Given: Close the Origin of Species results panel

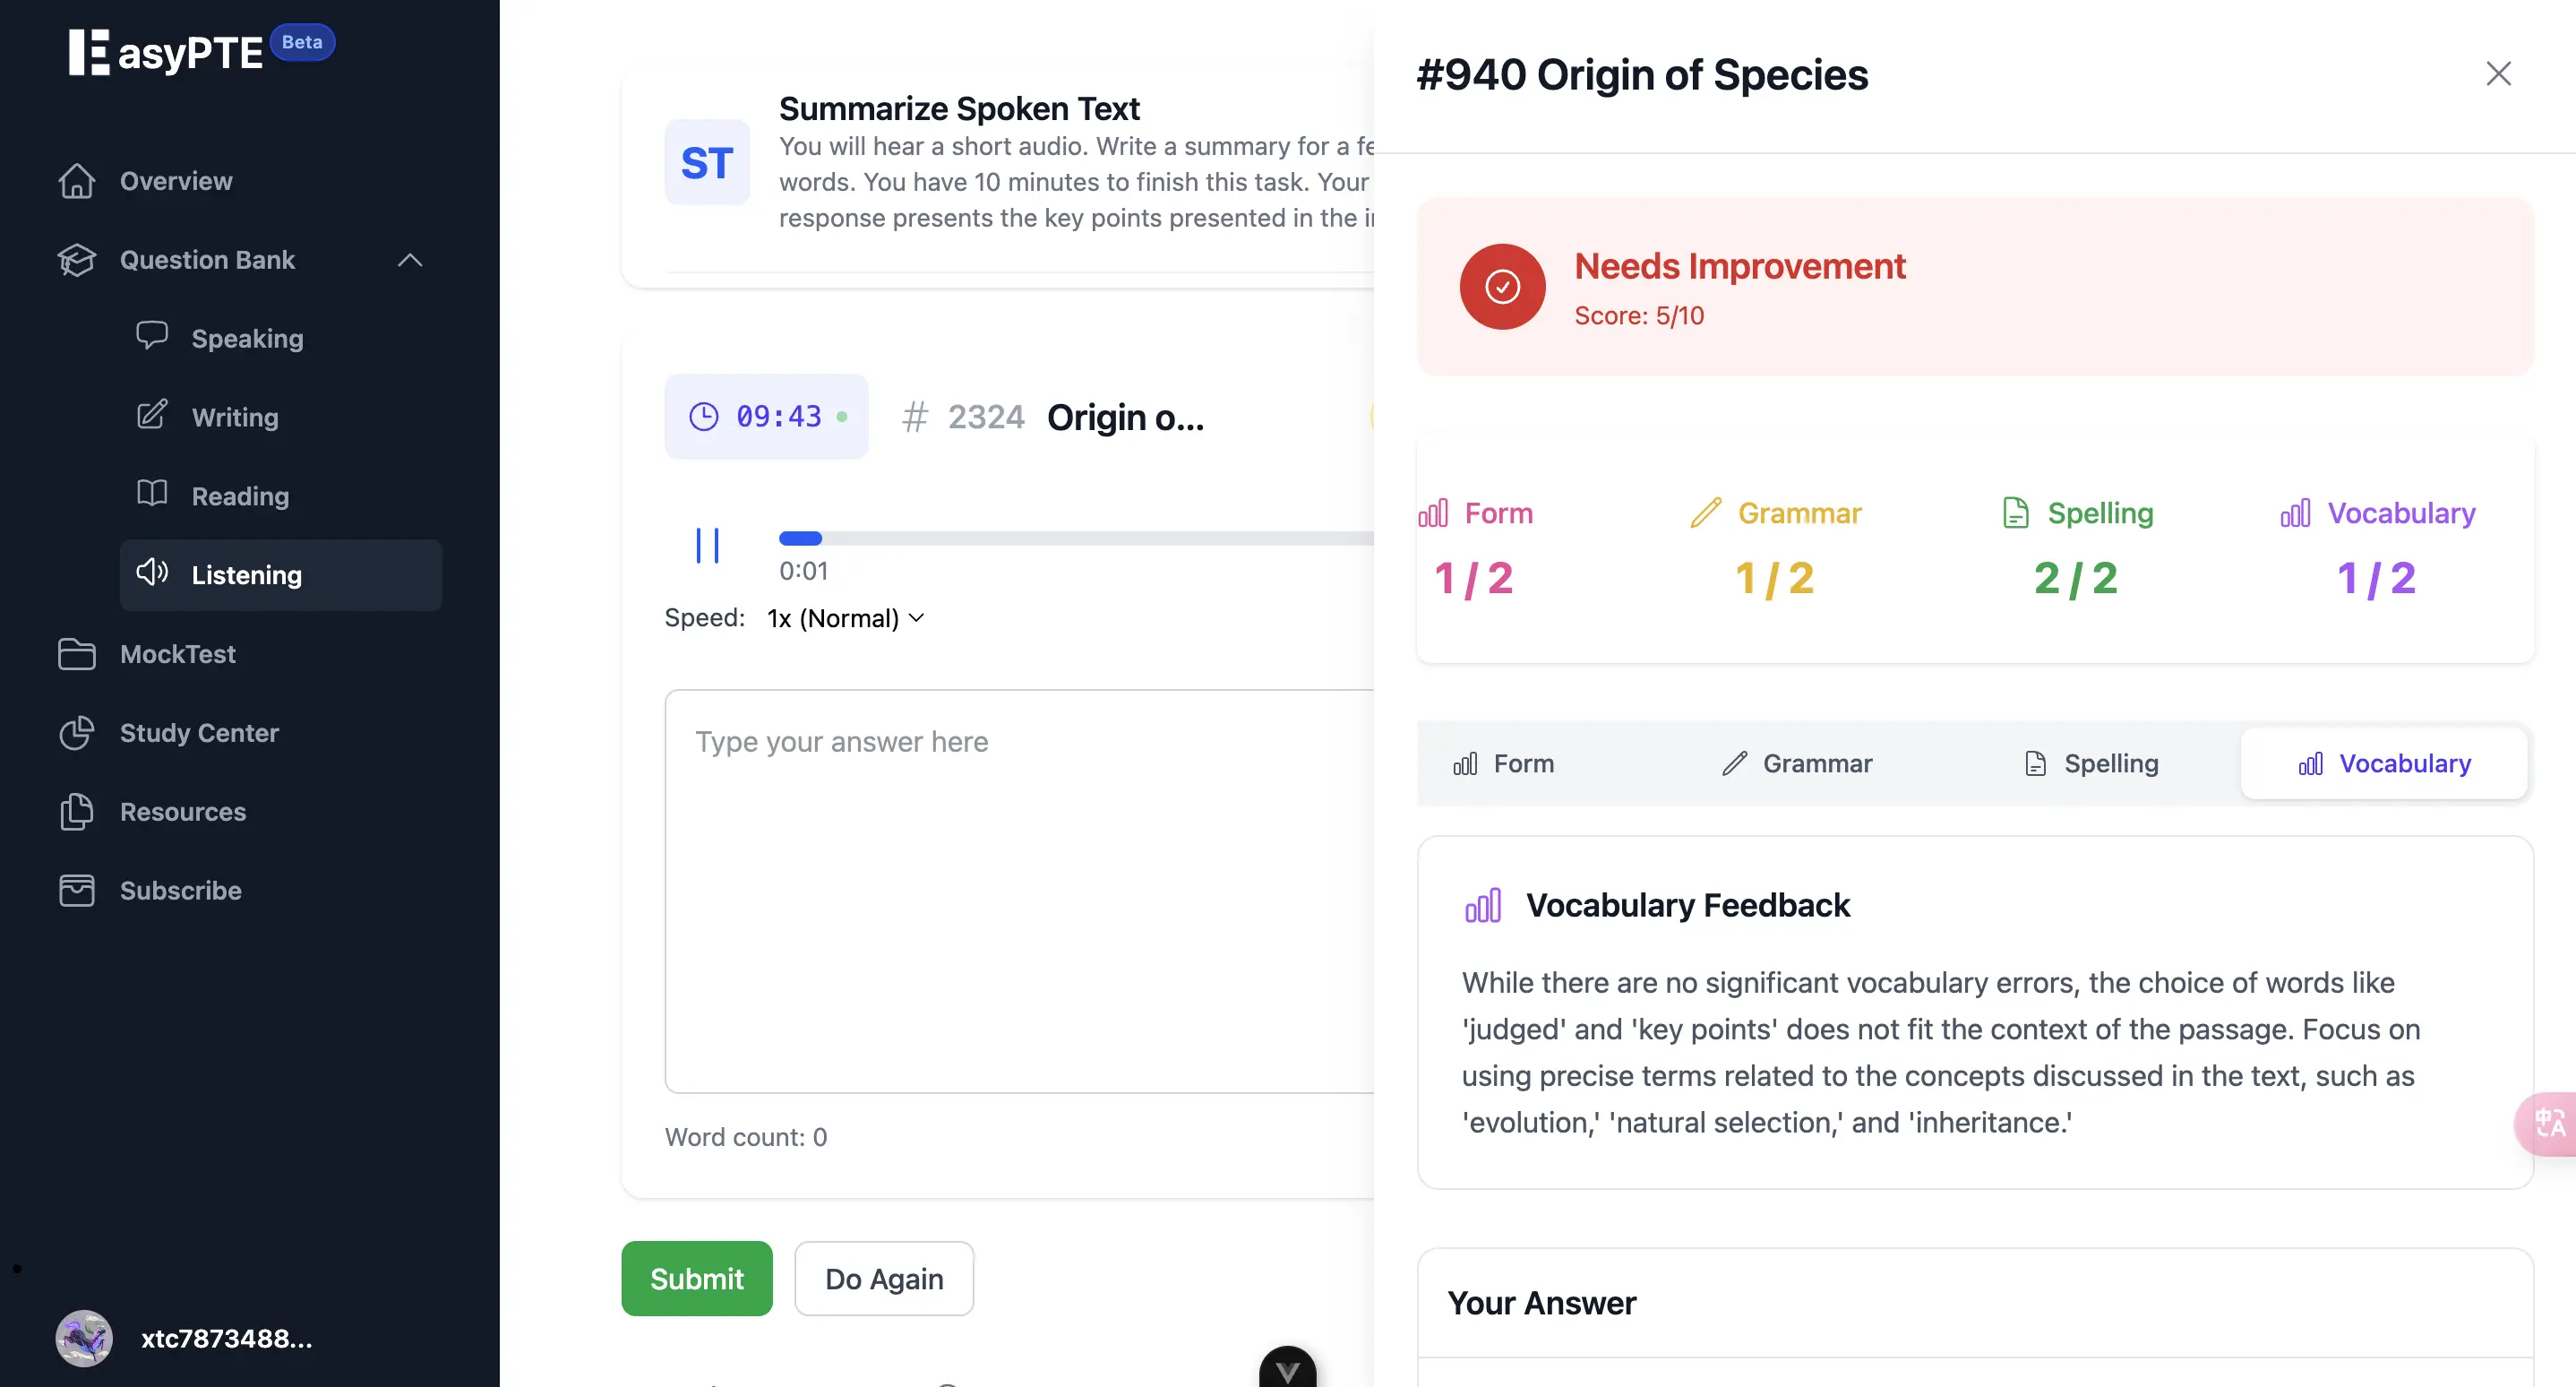Looking at the screenshot, I should coord(2498,74).
